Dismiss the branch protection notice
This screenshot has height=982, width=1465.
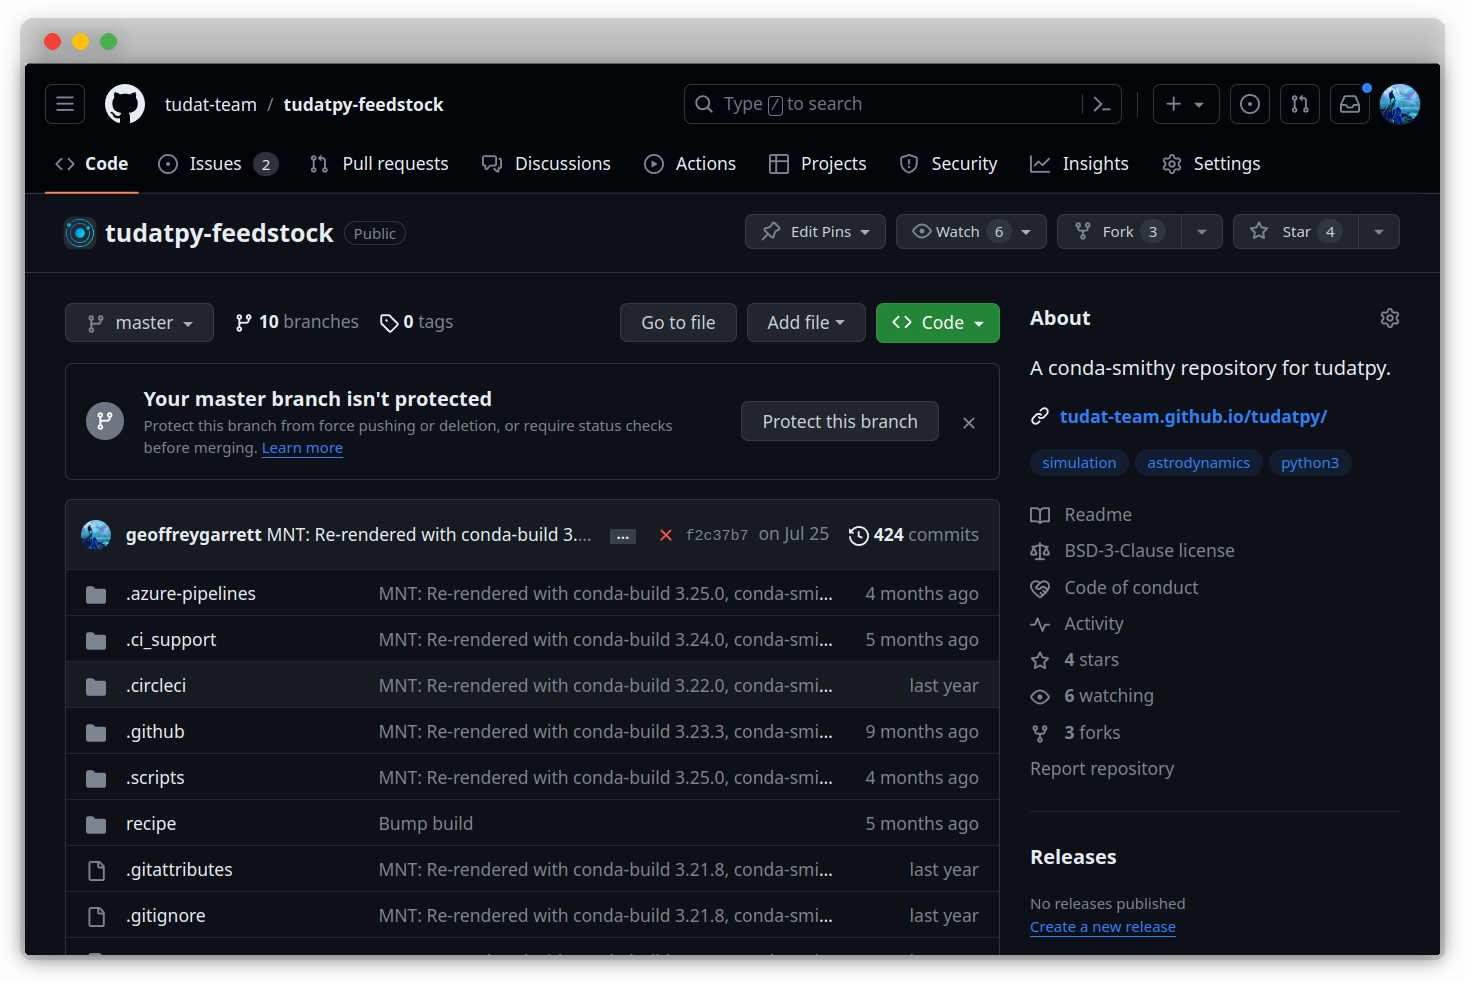[969, 423]
